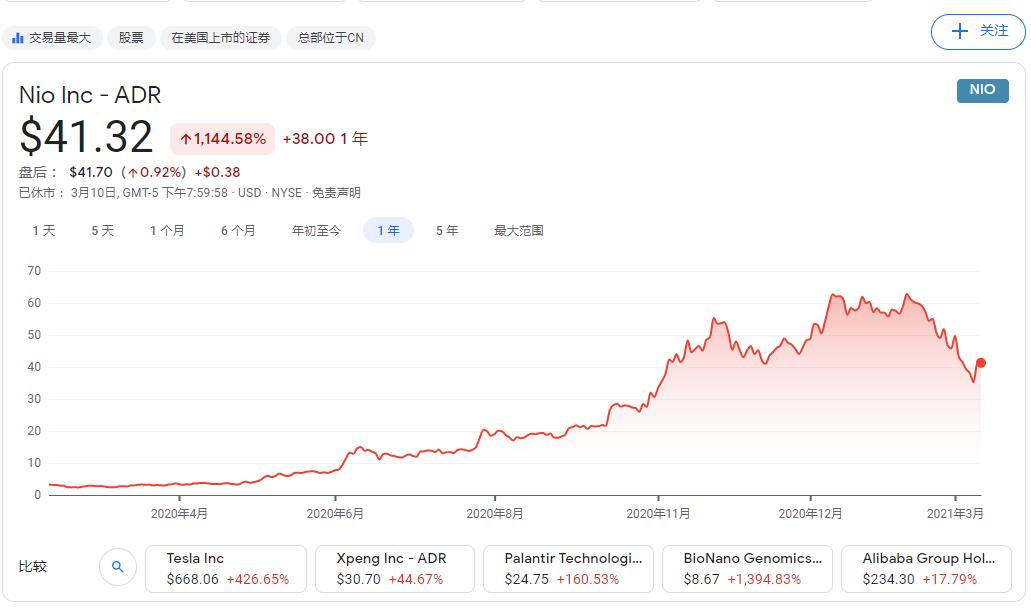This screenshot has height=615, width=1031.
Task: Select the 最大范围 range option
Action: point(518,230)
